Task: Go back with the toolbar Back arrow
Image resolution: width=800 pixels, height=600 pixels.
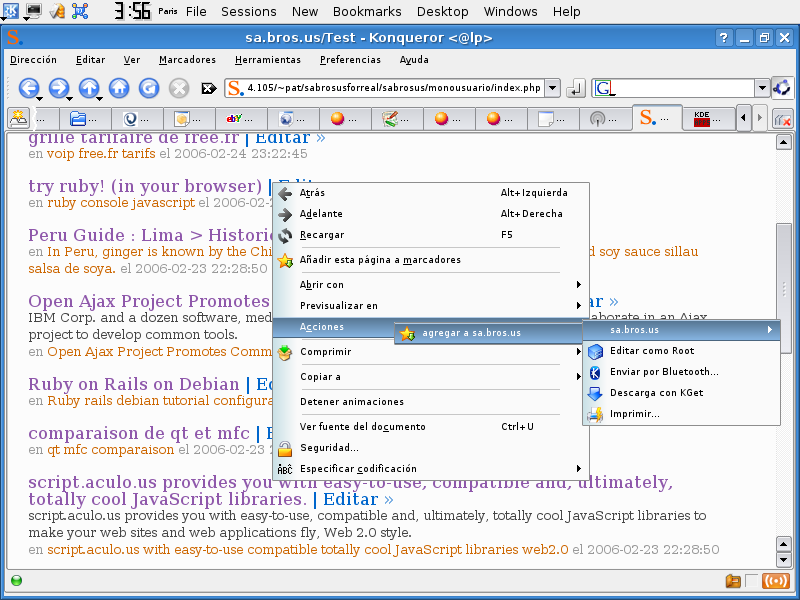Action: [29, 88]
